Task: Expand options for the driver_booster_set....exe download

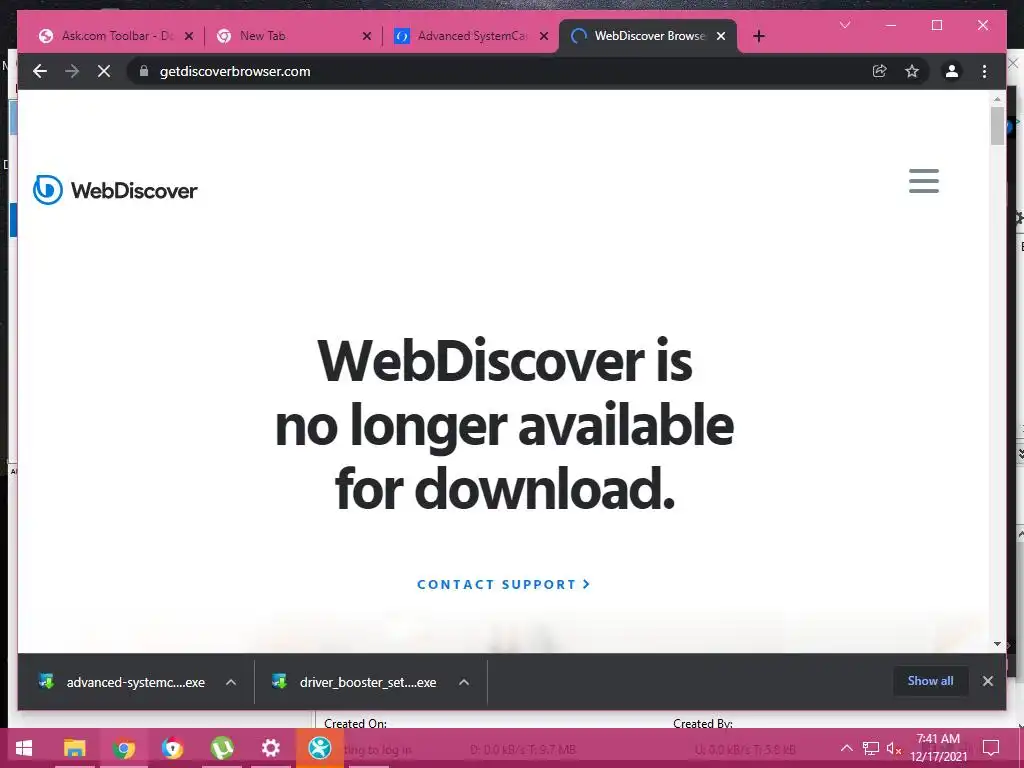Action: point(464,682)
